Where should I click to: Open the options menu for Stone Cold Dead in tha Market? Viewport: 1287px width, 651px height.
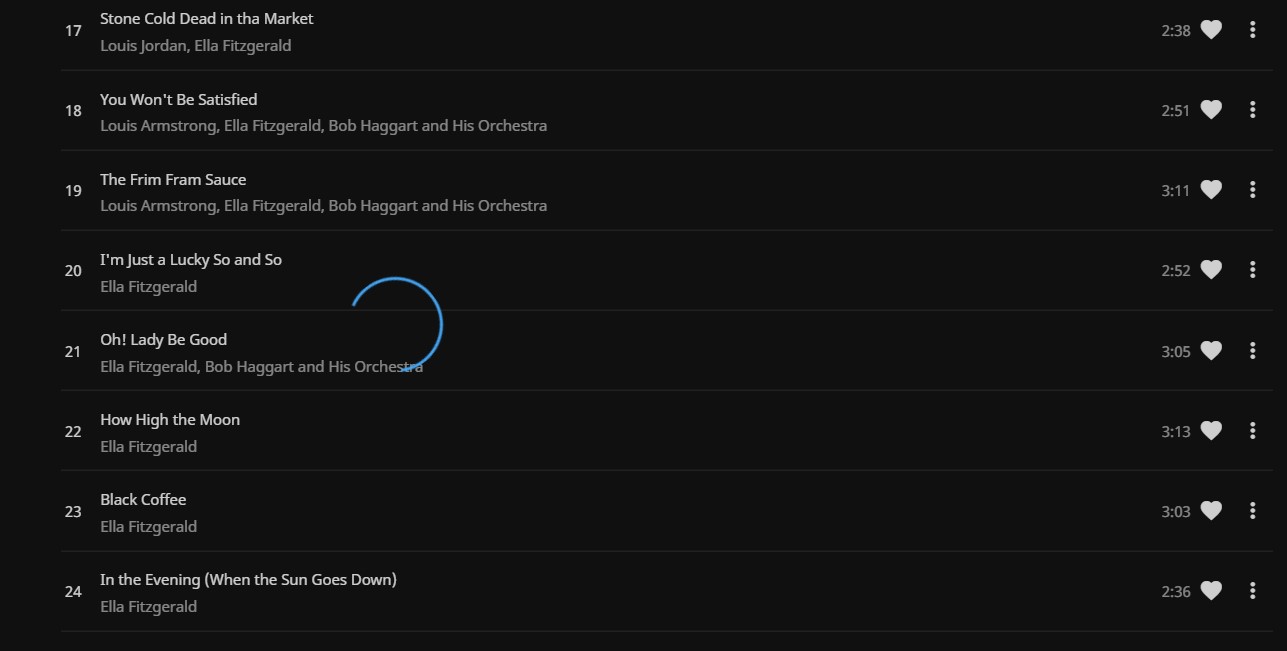[1252, 30]
